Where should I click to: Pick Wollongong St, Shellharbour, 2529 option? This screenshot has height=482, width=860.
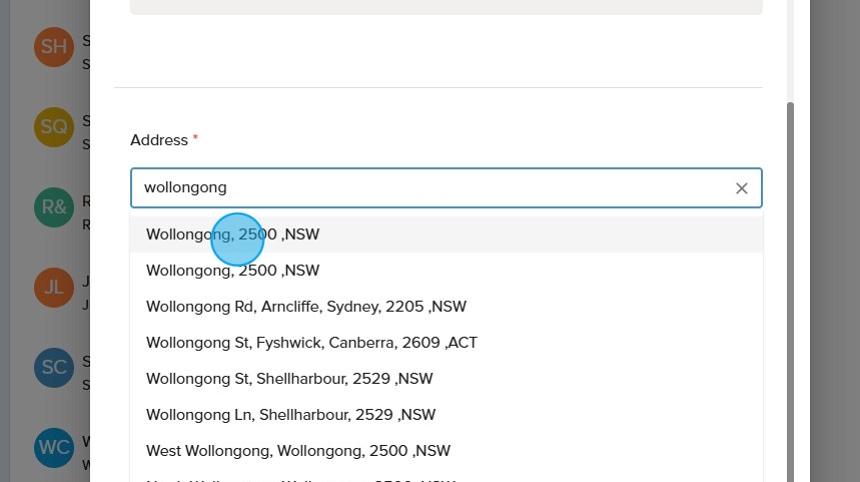coord(289,378)
